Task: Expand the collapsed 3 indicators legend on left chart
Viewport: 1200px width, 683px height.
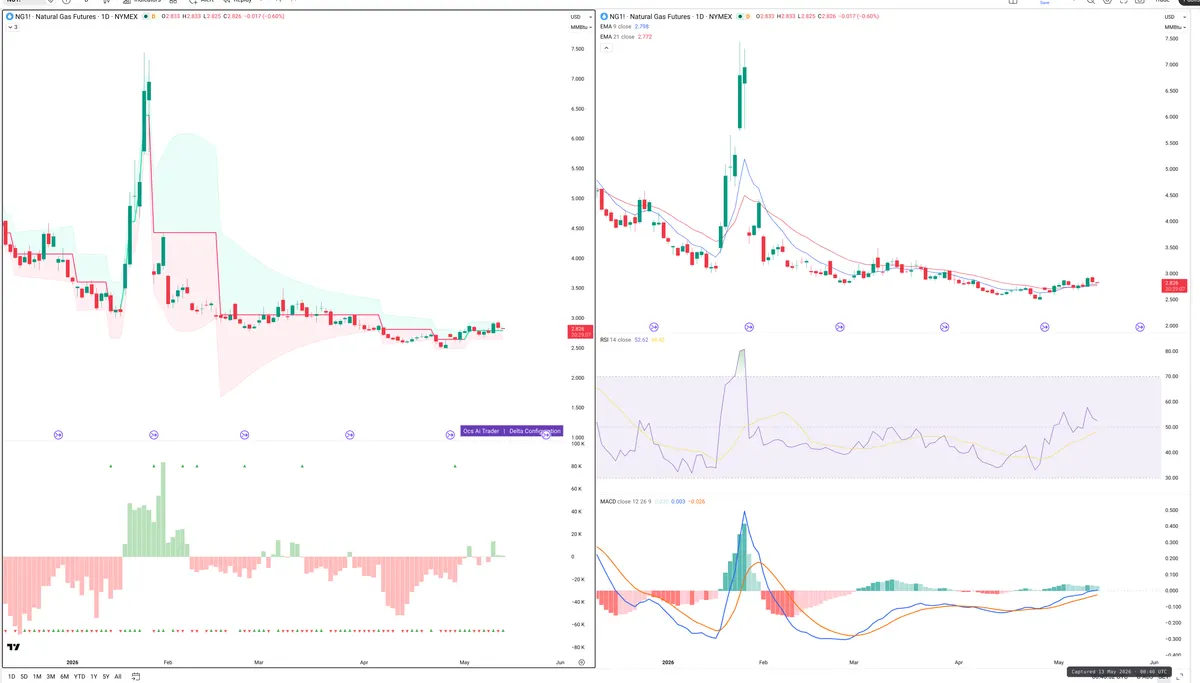Action: pyautogui.click(x=13, y=27)
